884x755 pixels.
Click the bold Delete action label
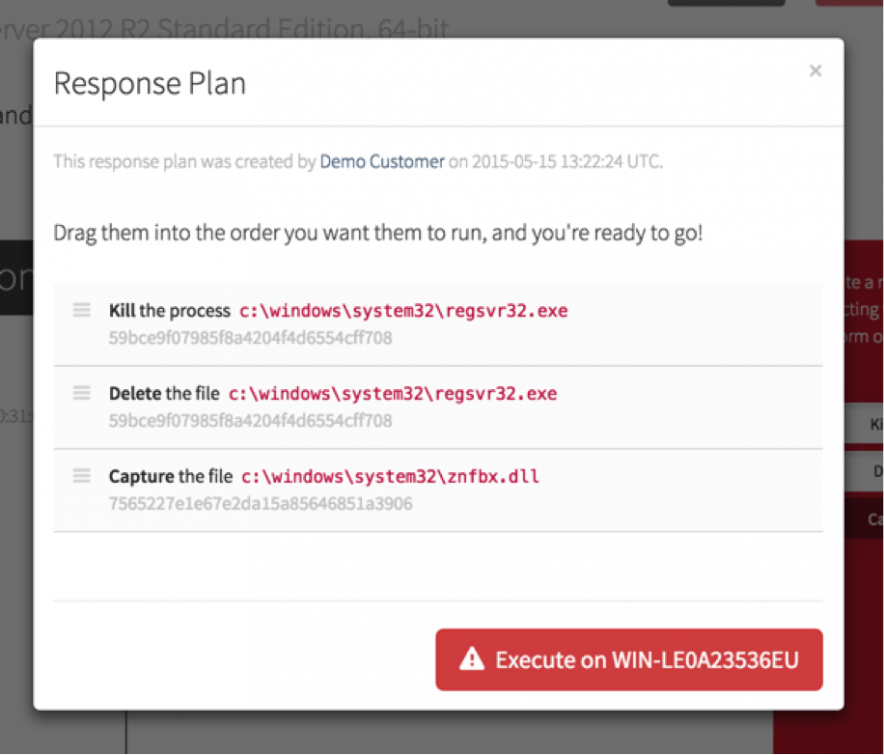click(x=135, y=394)
